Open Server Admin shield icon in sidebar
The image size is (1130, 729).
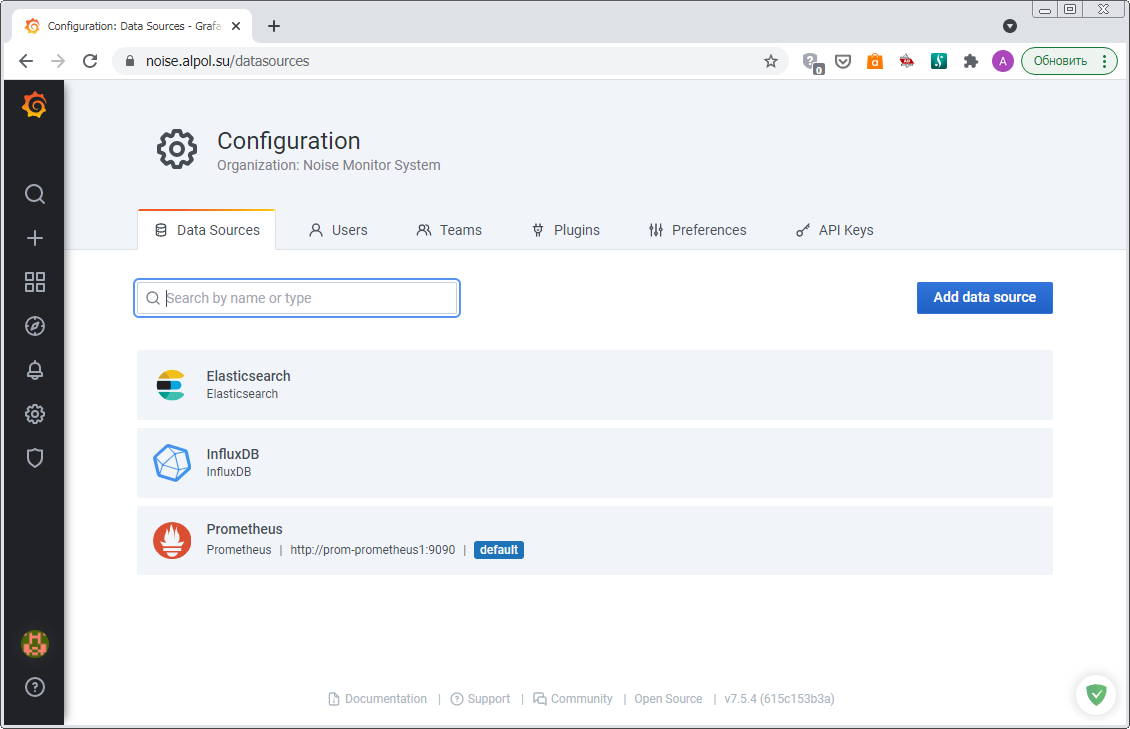tap(35, 458)
